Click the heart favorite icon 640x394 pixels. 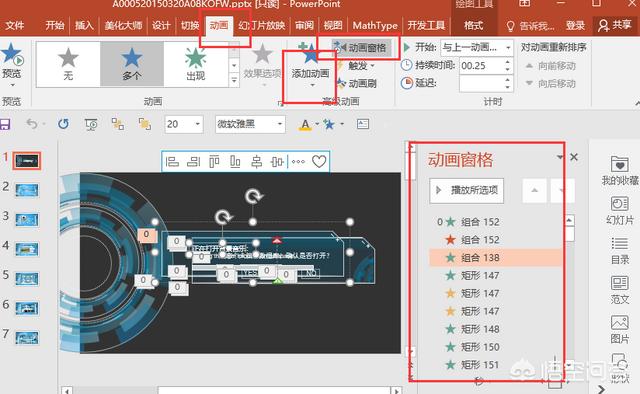[319, 162]
